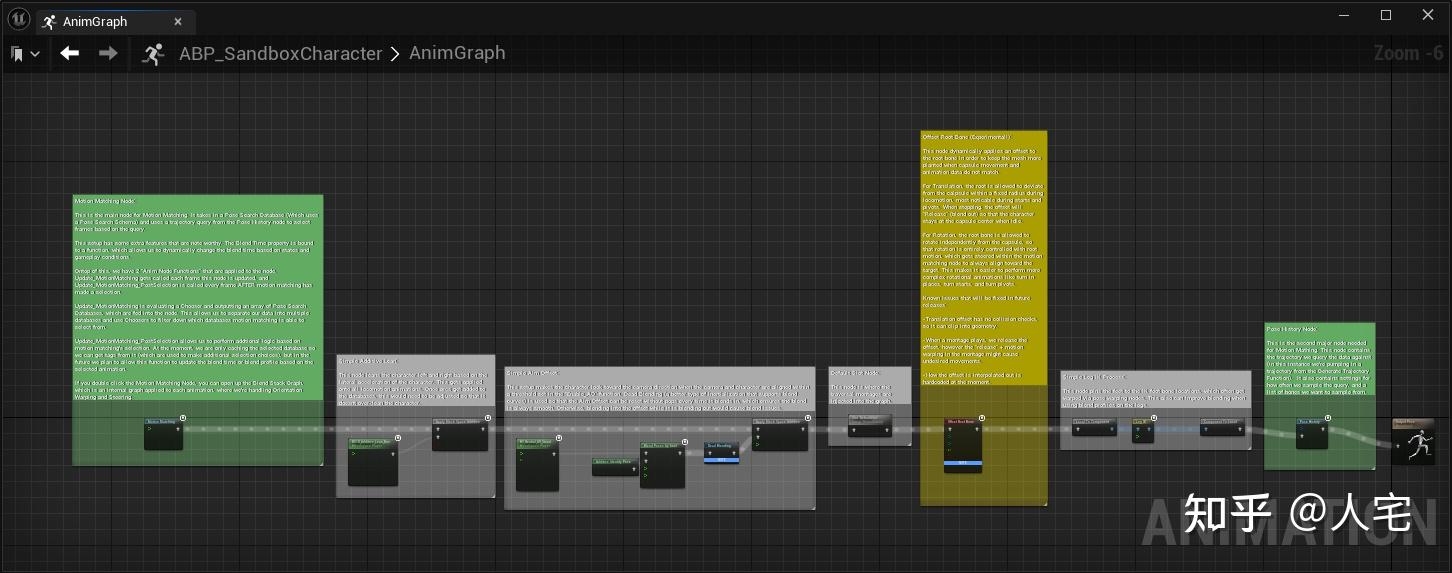Image resolution: width=1452 pixels, height=573 pixels.
Task: Select the Leg IK node
Action: pyautogui.click(x=1143, y=430)
